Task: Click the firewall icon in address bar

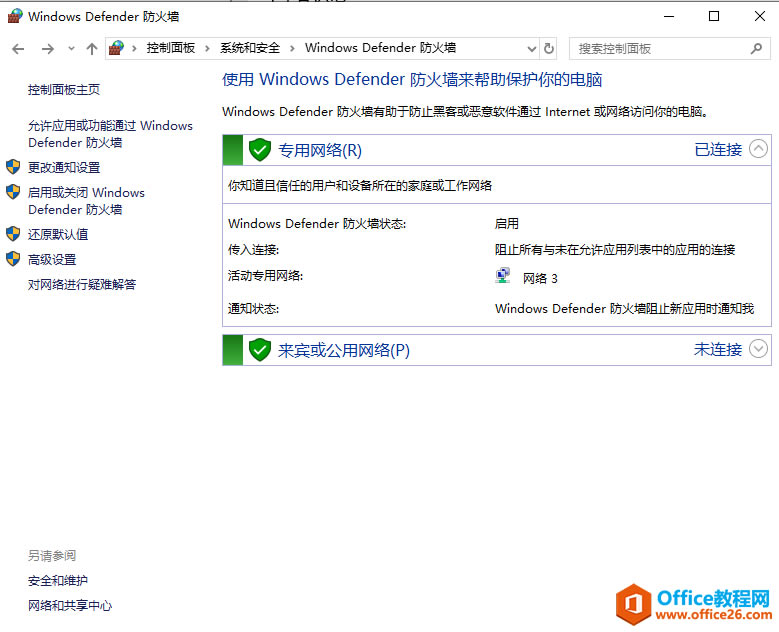Action: pyautogui.click(x=116, y=48)
